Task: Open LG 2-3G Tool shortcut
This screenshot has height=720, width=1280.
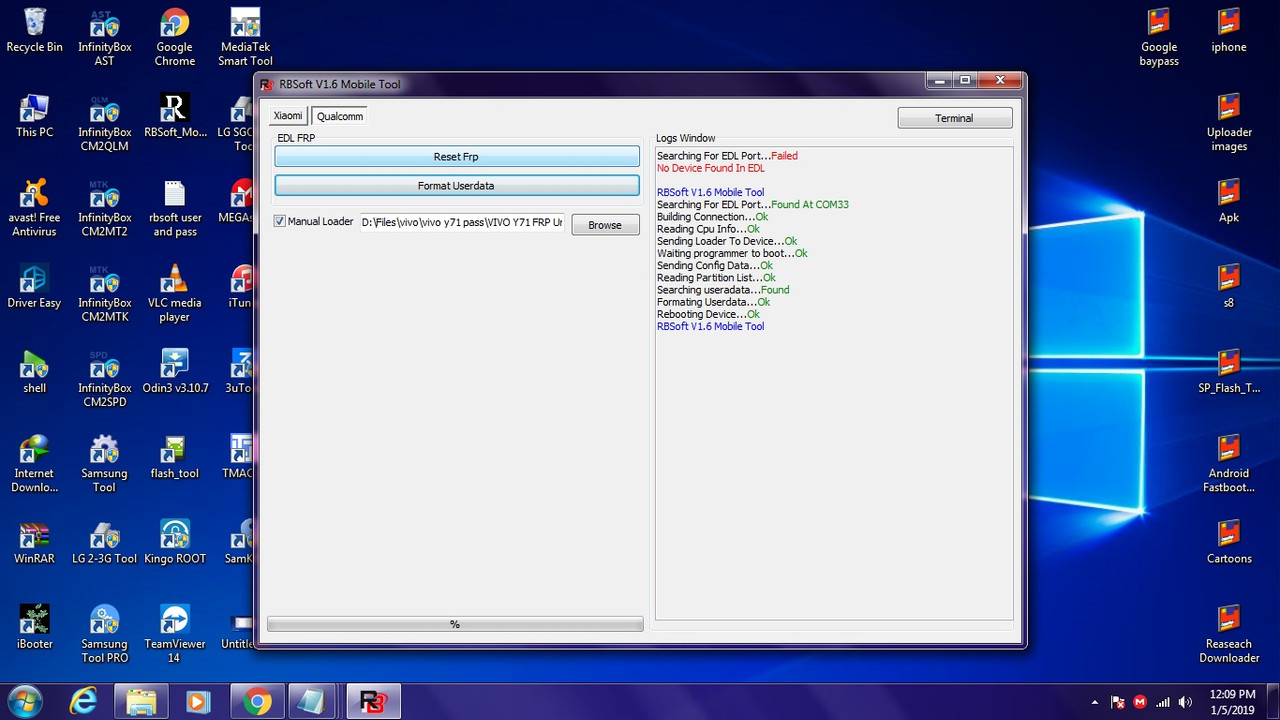Action: pos(104,543)
